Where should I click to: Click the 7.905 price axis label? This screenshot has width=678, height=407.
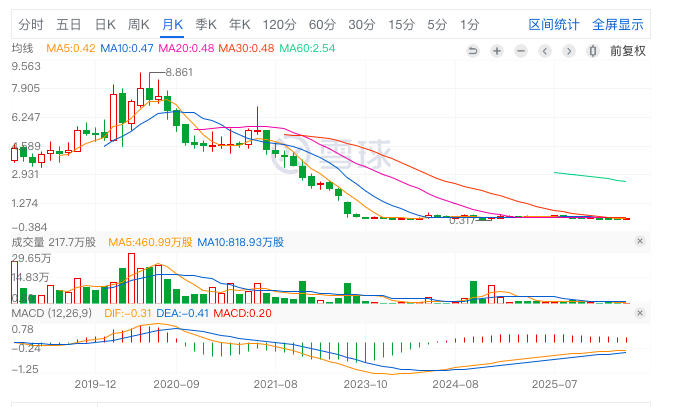pyautogui.click(x=26, y=88)
